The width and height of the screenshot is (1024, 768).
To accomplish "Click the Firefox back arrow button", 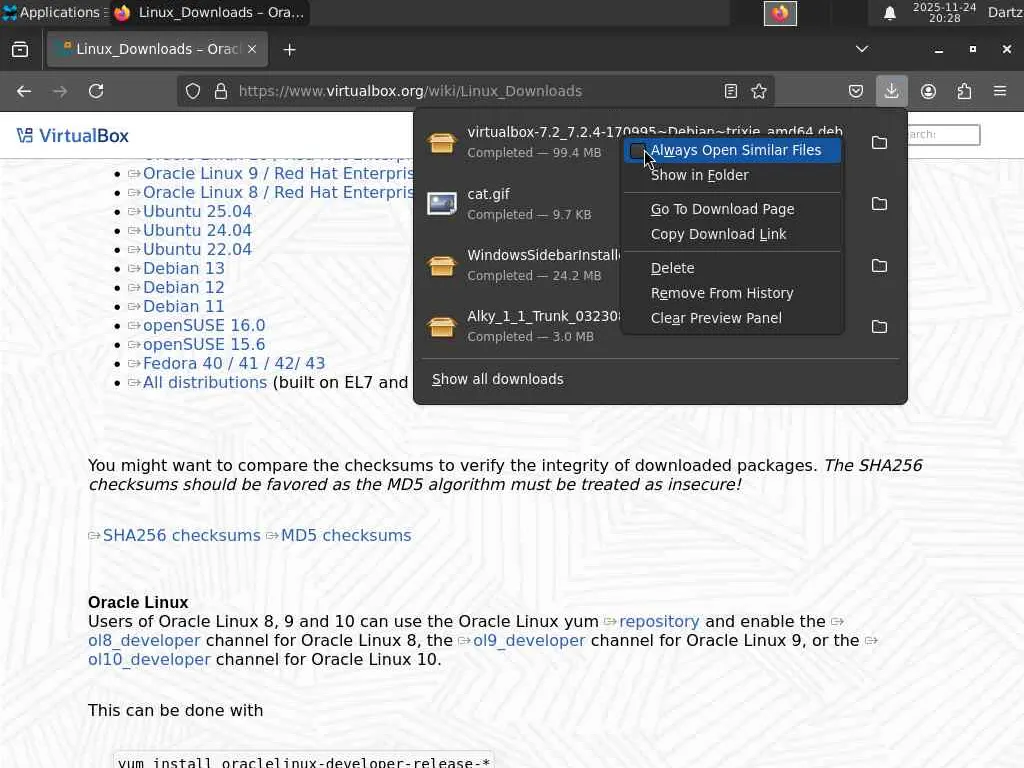I will [24, 91].
